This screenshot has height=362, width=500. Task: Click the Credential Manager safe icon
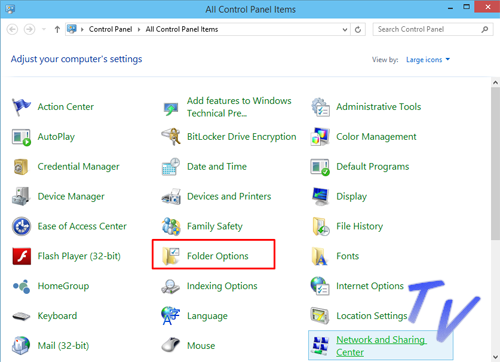(21, 167)
